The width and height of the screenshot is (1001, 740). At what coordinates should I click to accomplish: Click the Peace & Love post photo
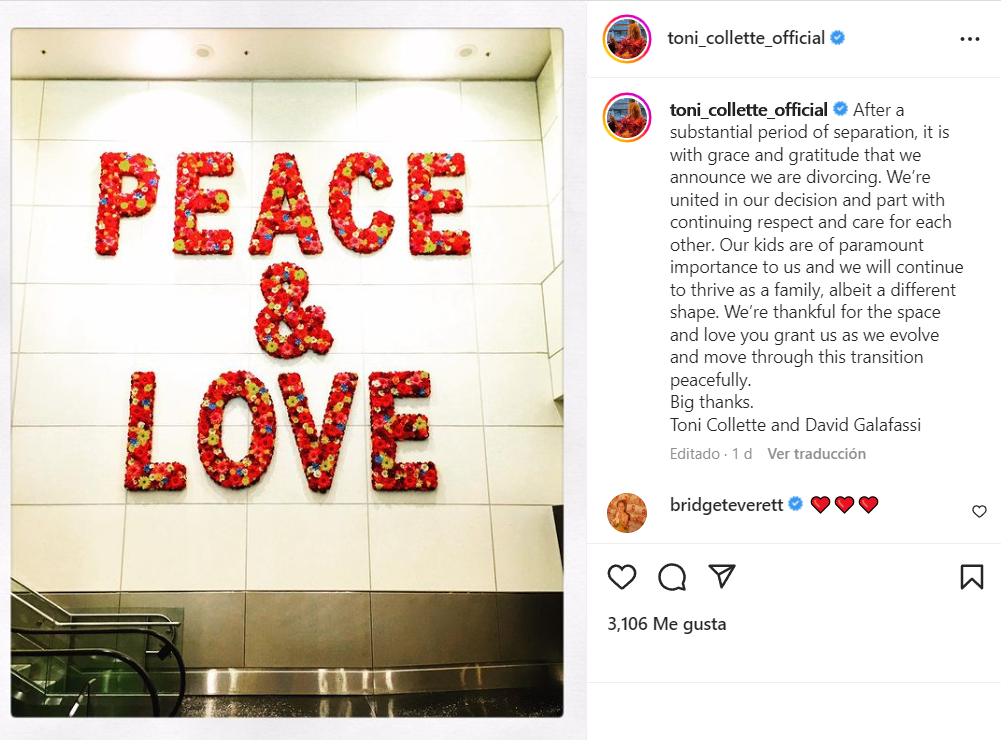[x=287, y=372]
